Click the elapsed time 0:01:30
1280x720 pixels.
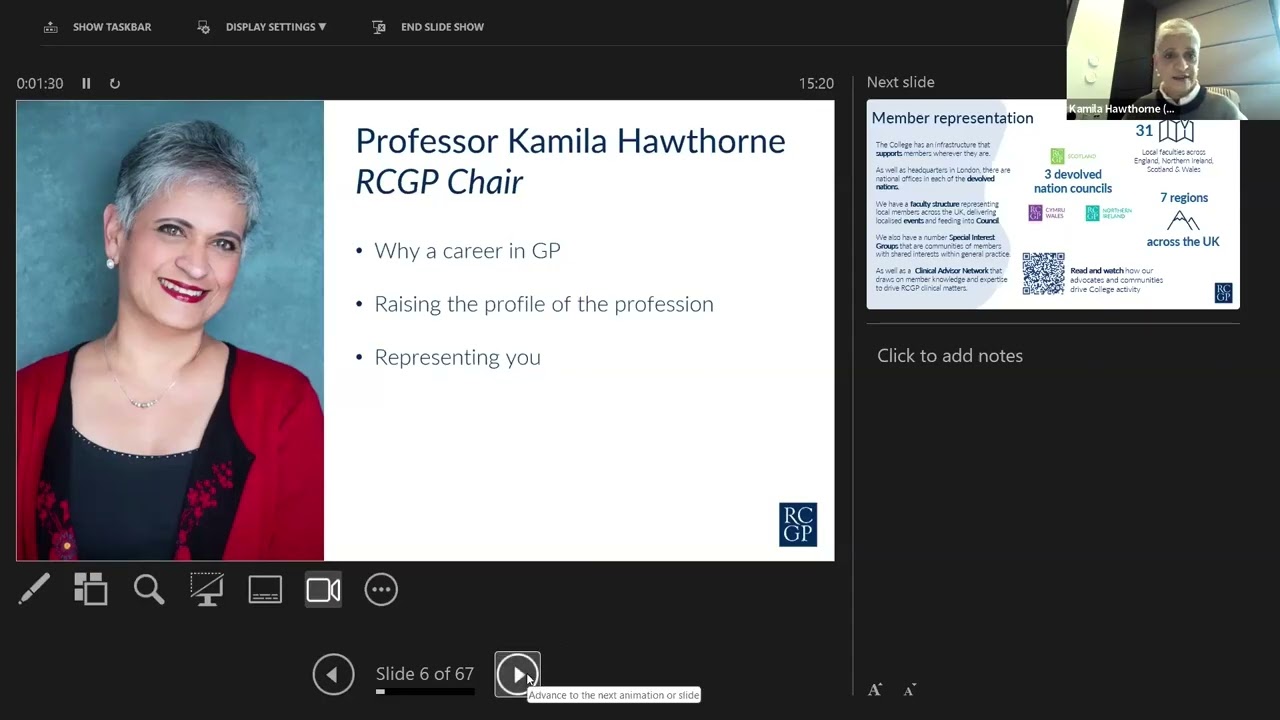click(x=40, y=84)
